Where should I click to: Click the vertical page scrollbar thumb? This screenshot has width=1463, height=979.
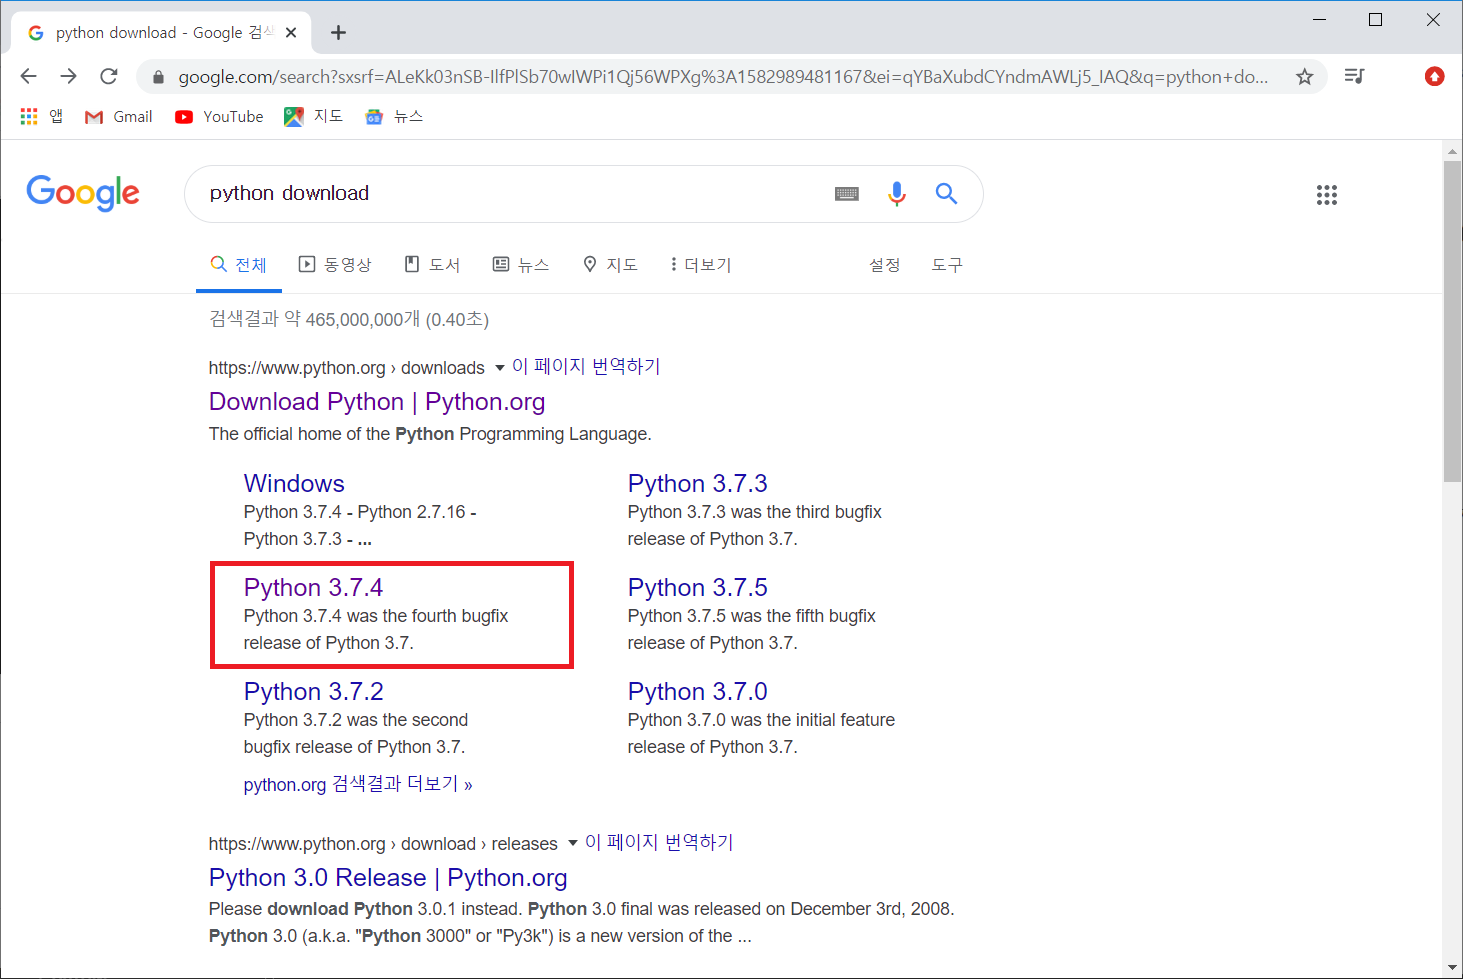1452,322
